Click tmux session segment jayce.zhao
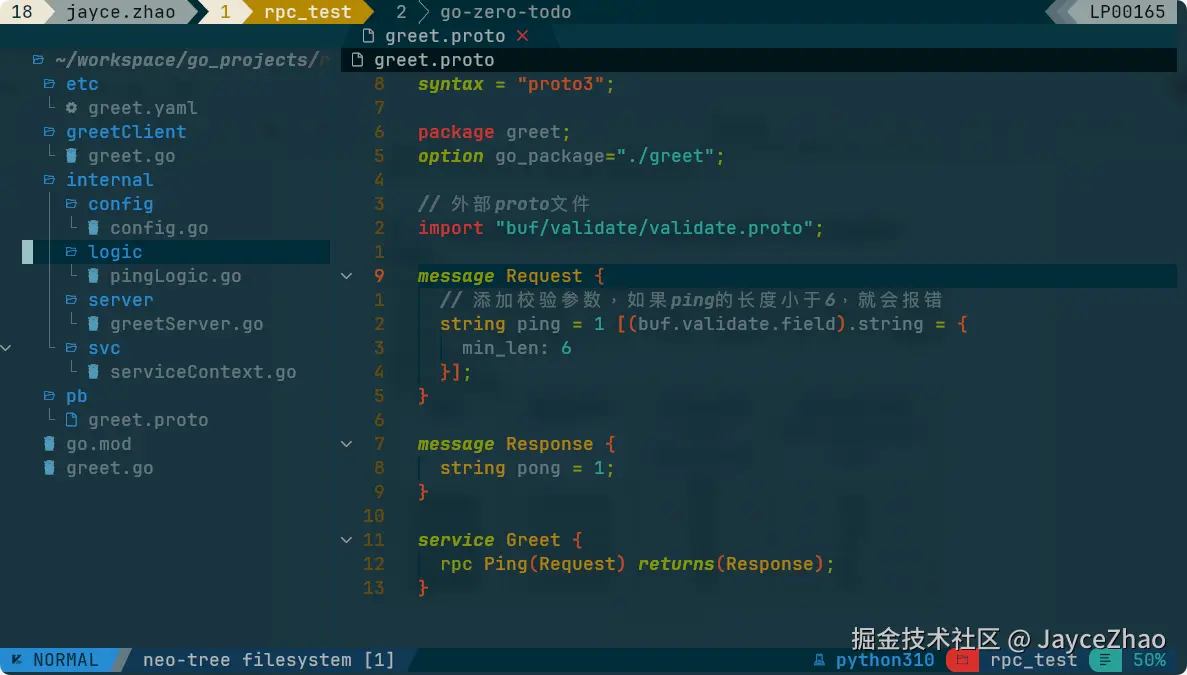 pyautogui.click(x=121, y=12)
